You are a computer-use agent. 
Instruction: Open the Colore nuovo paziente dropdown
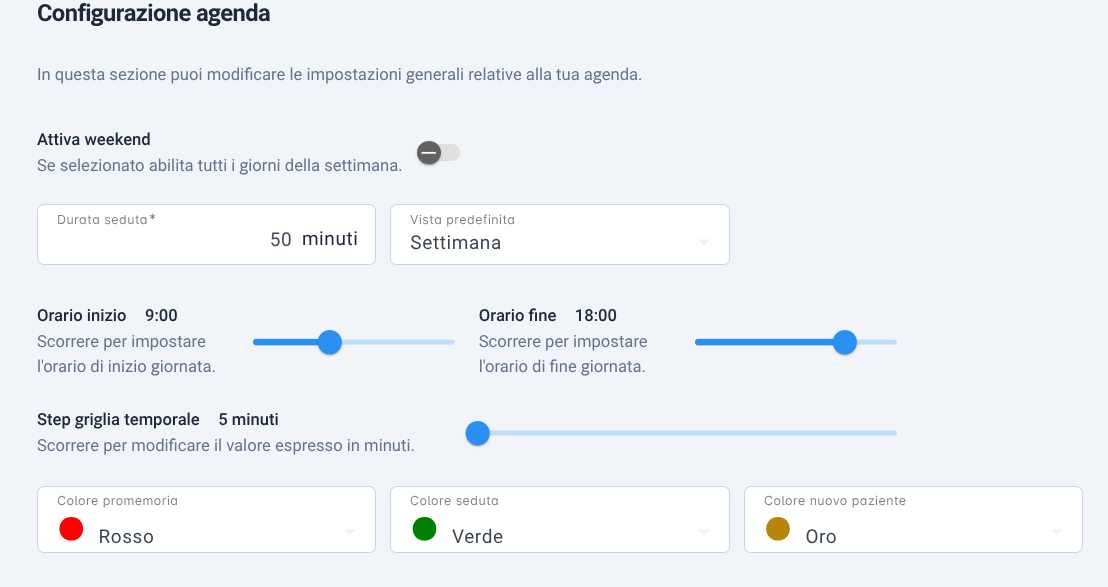click(913, 519)
